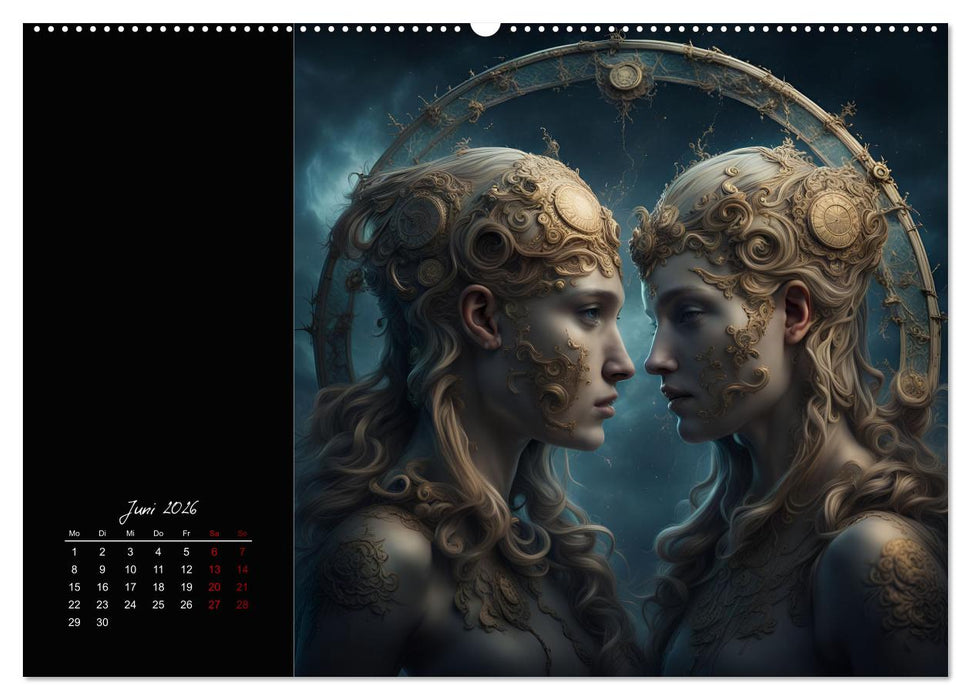Image resolution: width=971 pixels, height=700 pixels.
Task: Click date 30, the last day
Action: (102, 621)
